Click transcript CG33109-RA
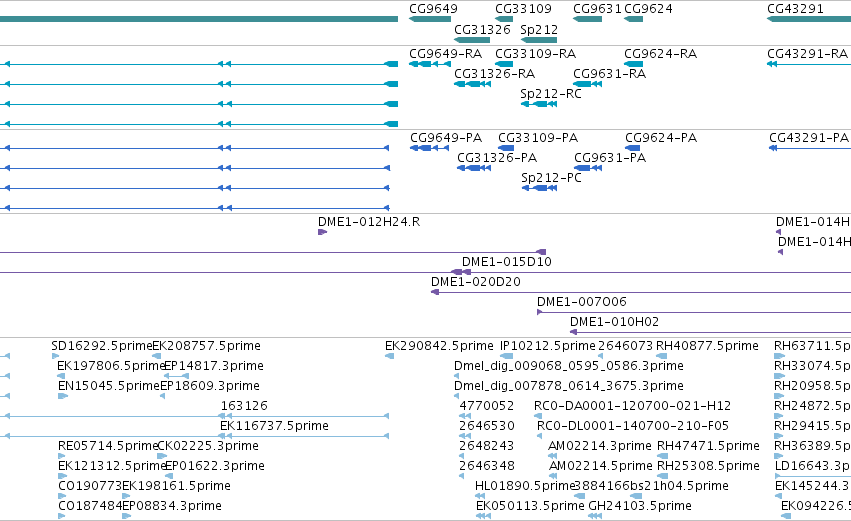851x521 pixels. 535,54
